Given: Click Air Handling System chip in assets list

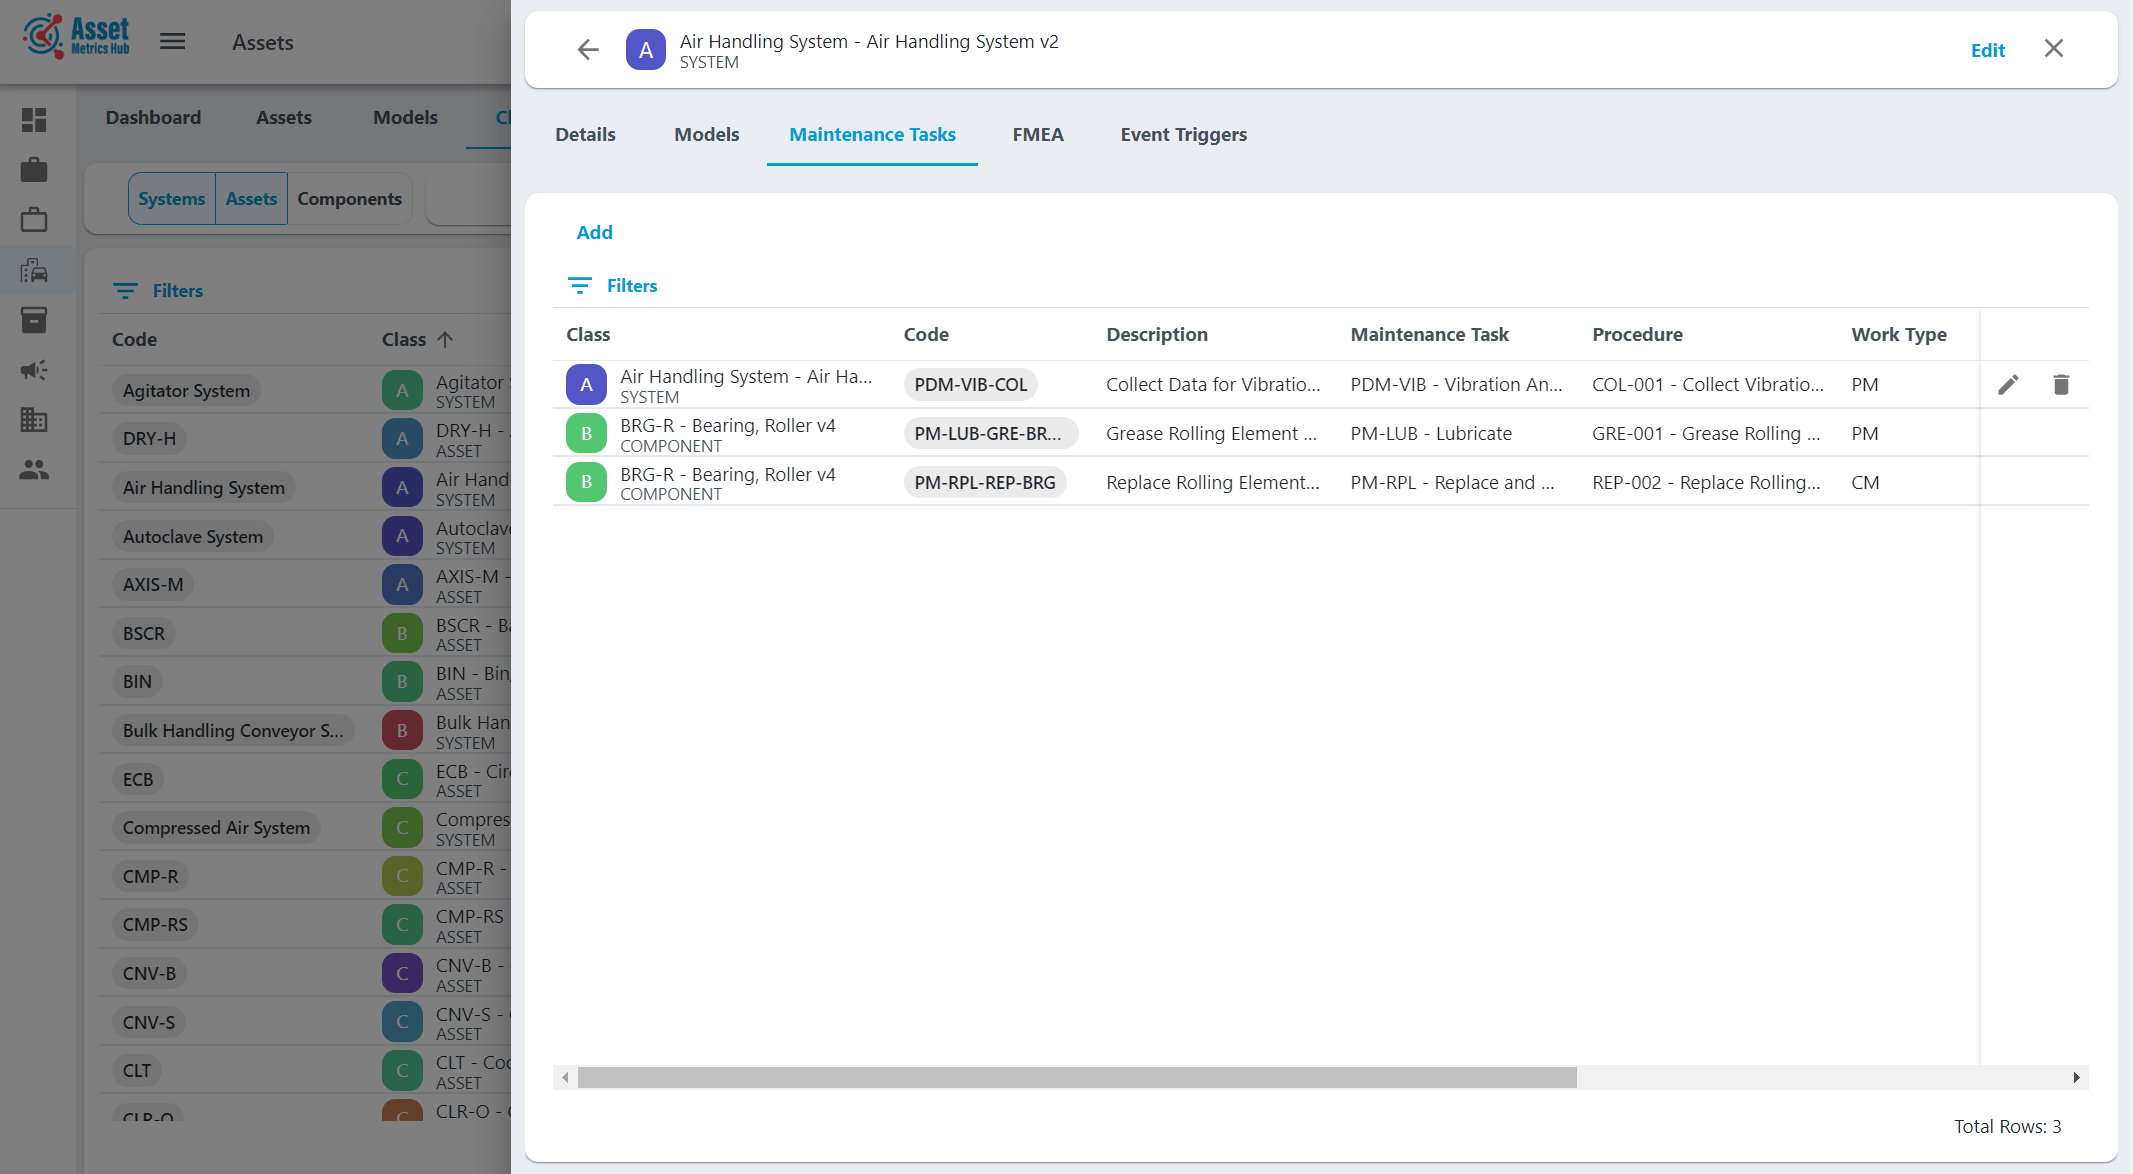Looking at the screenshot, I should [203, 487].
